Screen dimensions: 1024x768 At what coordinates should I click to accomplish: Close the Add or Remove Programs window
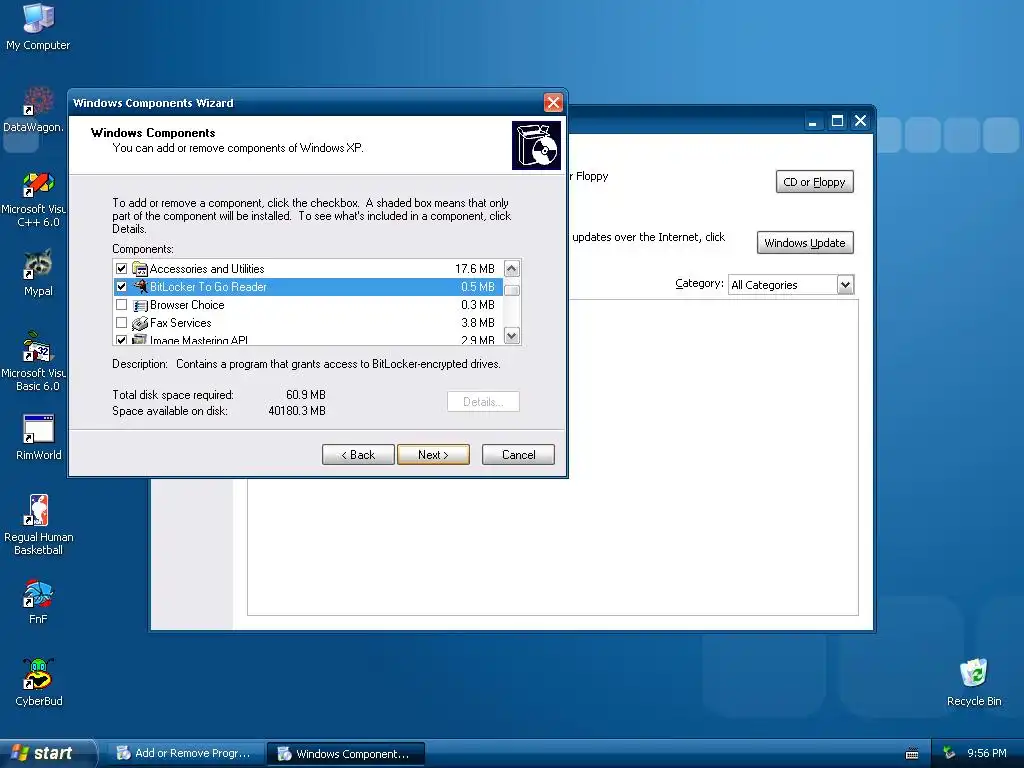pyautogui.click(x=861, y=121)
